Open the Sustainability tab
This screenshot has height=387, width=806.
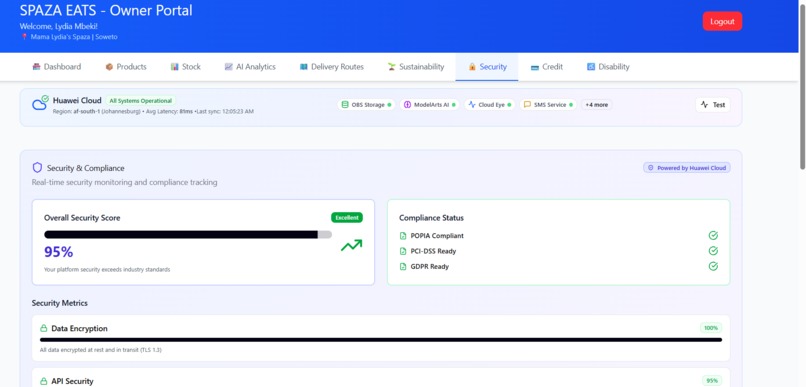[x=416, y=67]
